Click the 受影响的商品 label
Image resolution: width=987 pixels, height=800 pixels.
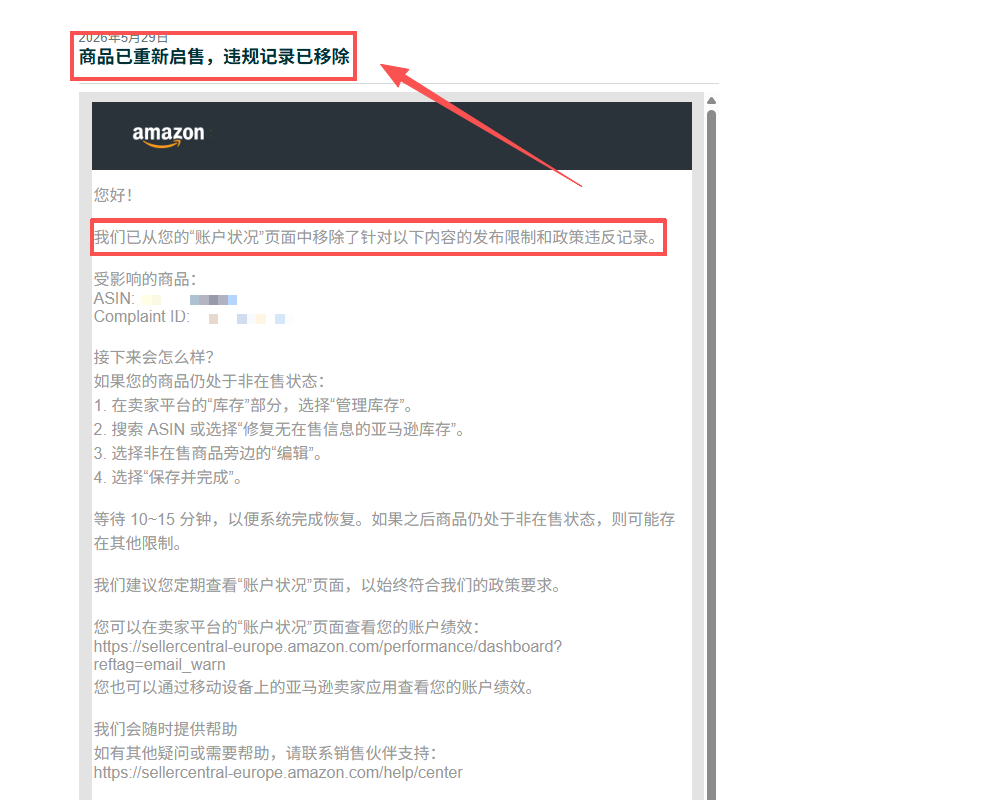click(145, 279)
